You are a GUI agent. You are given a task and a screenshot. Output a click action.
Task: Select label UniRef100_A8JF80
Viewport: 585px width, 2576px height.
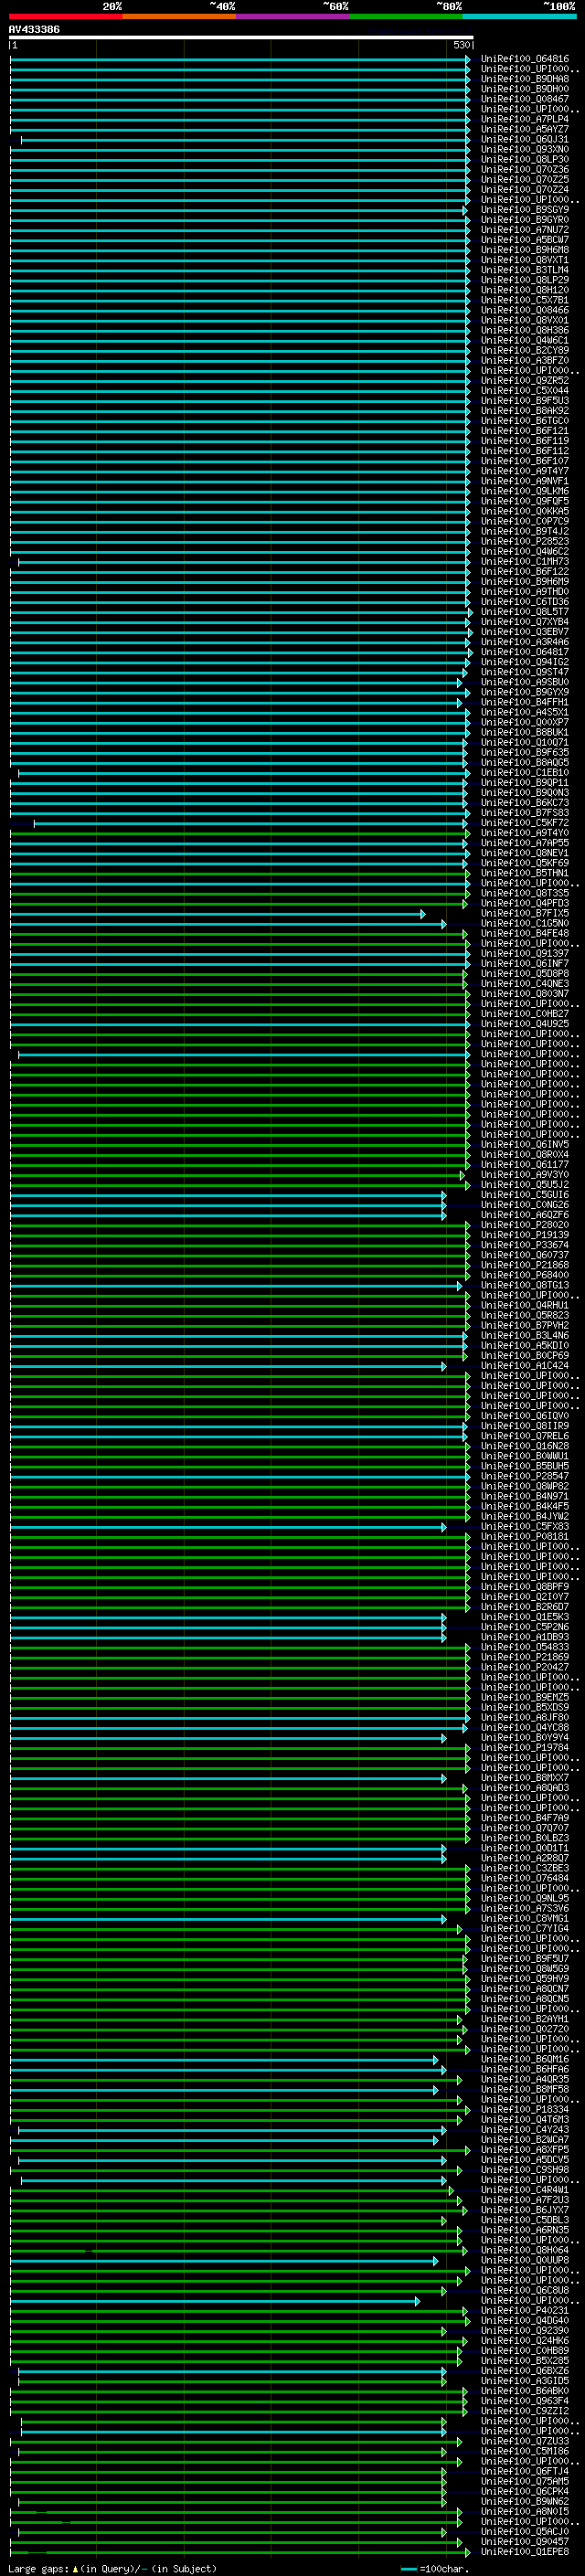[x=525, y=1717]
